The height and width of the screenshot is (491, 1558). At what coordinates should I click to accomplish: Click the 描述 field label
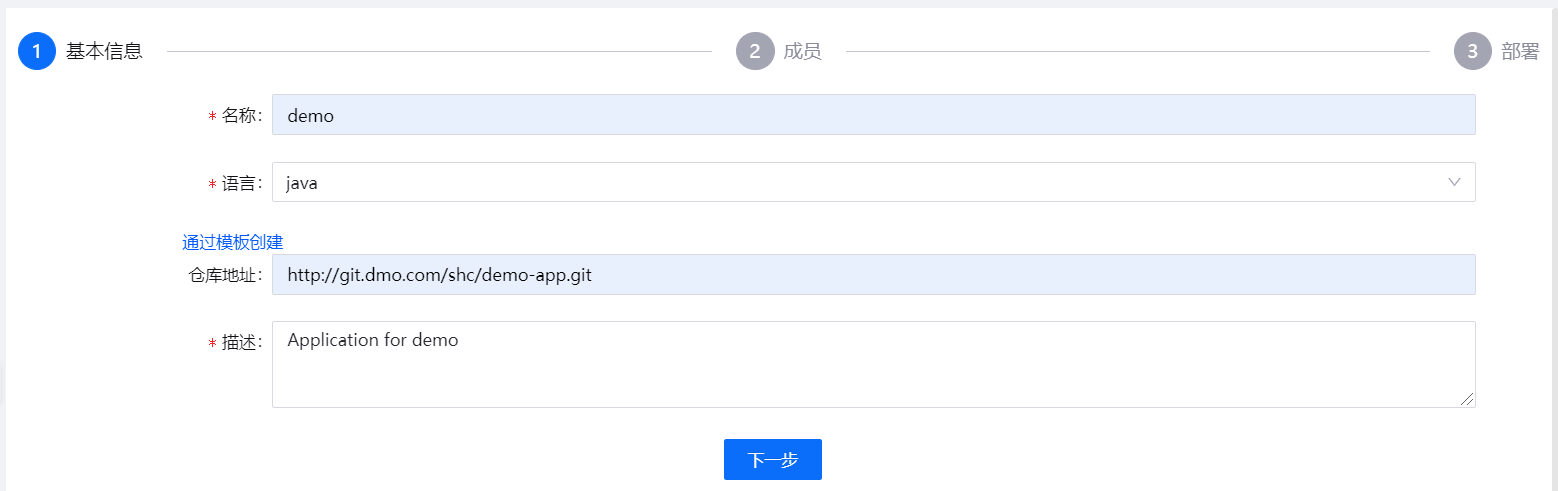point(240,343)
